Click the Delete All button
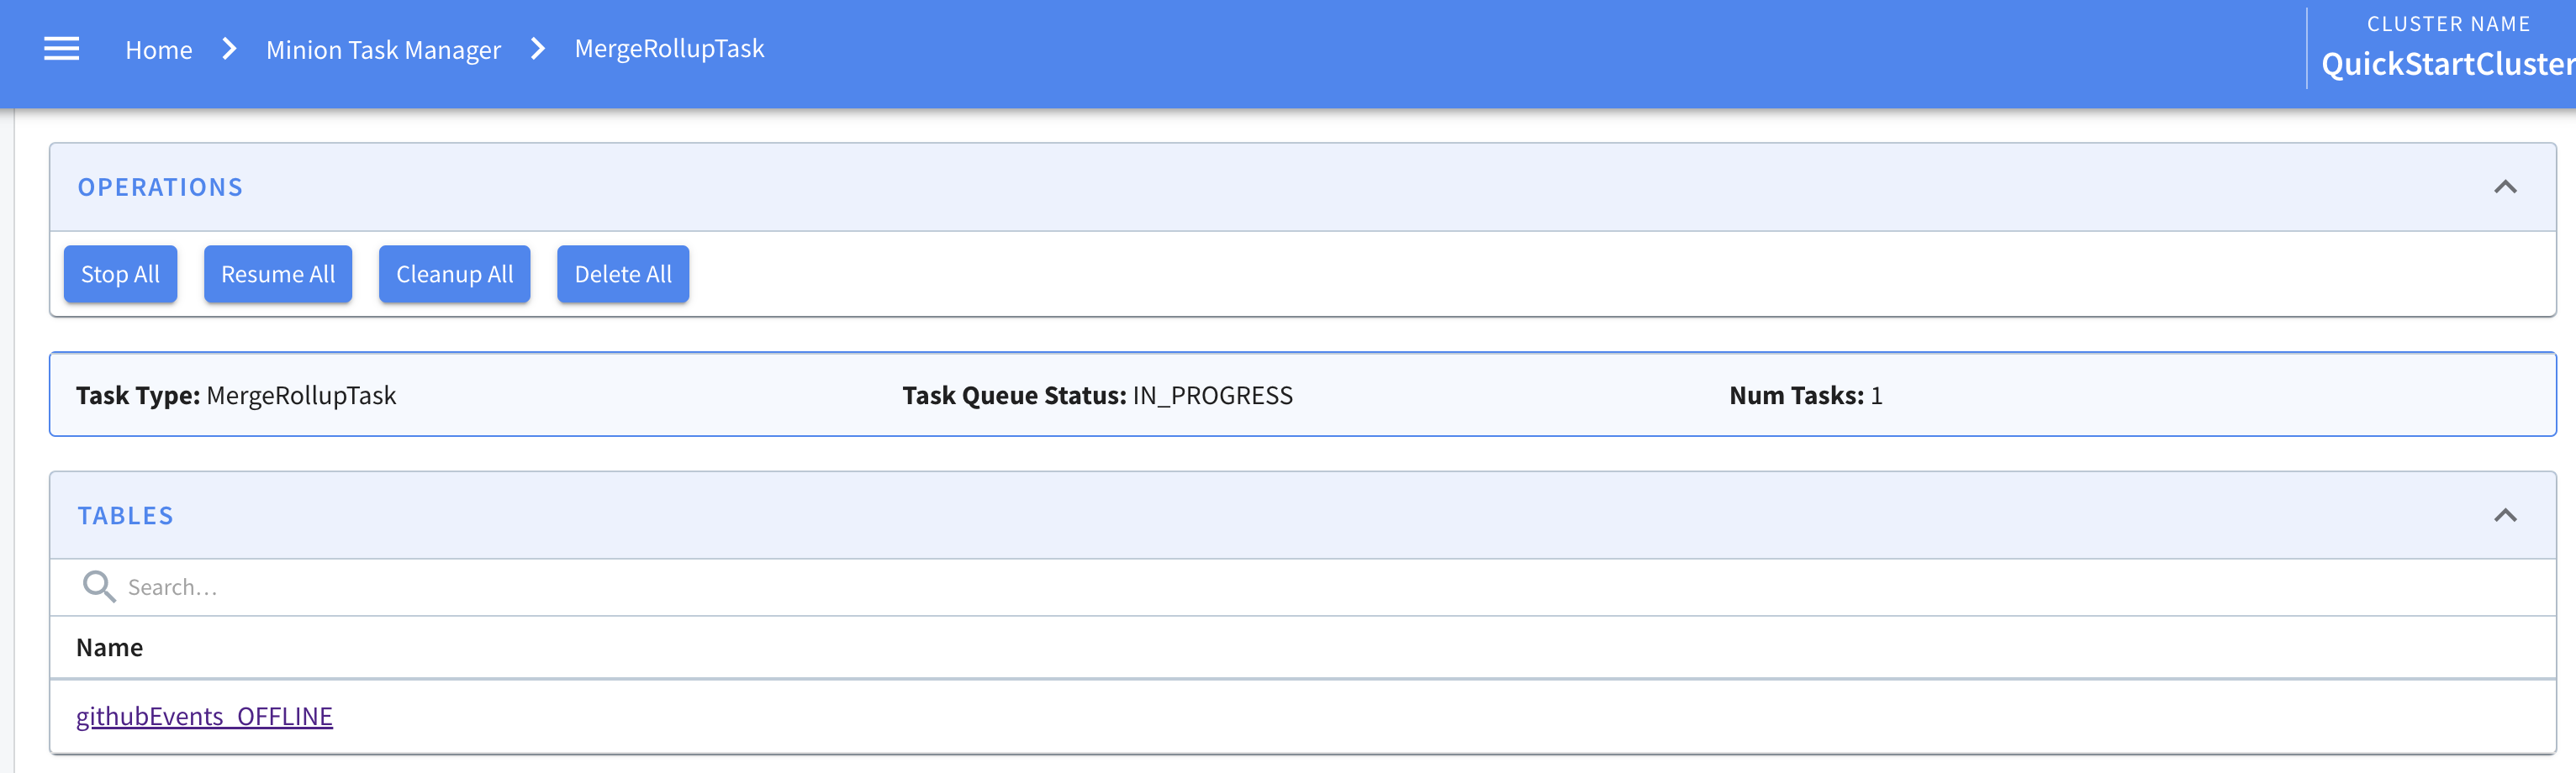Screen dimensions: 2576x773 [x=622, y=274]
